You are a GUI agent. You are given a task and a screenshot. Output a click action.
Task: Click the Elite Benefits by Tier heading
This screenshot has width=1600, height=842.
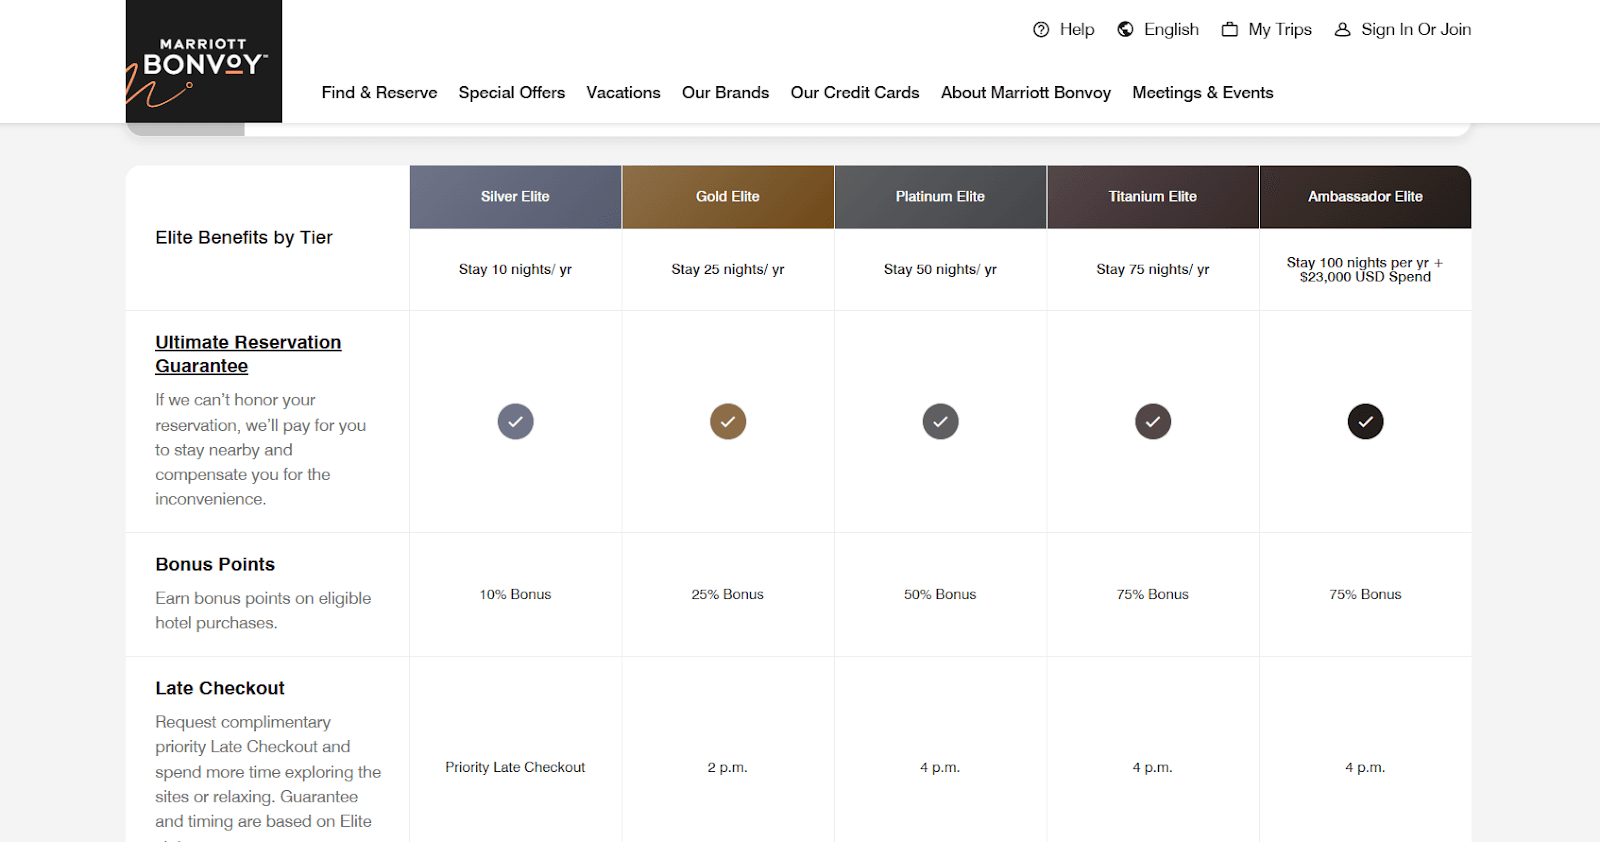point(244,238)
